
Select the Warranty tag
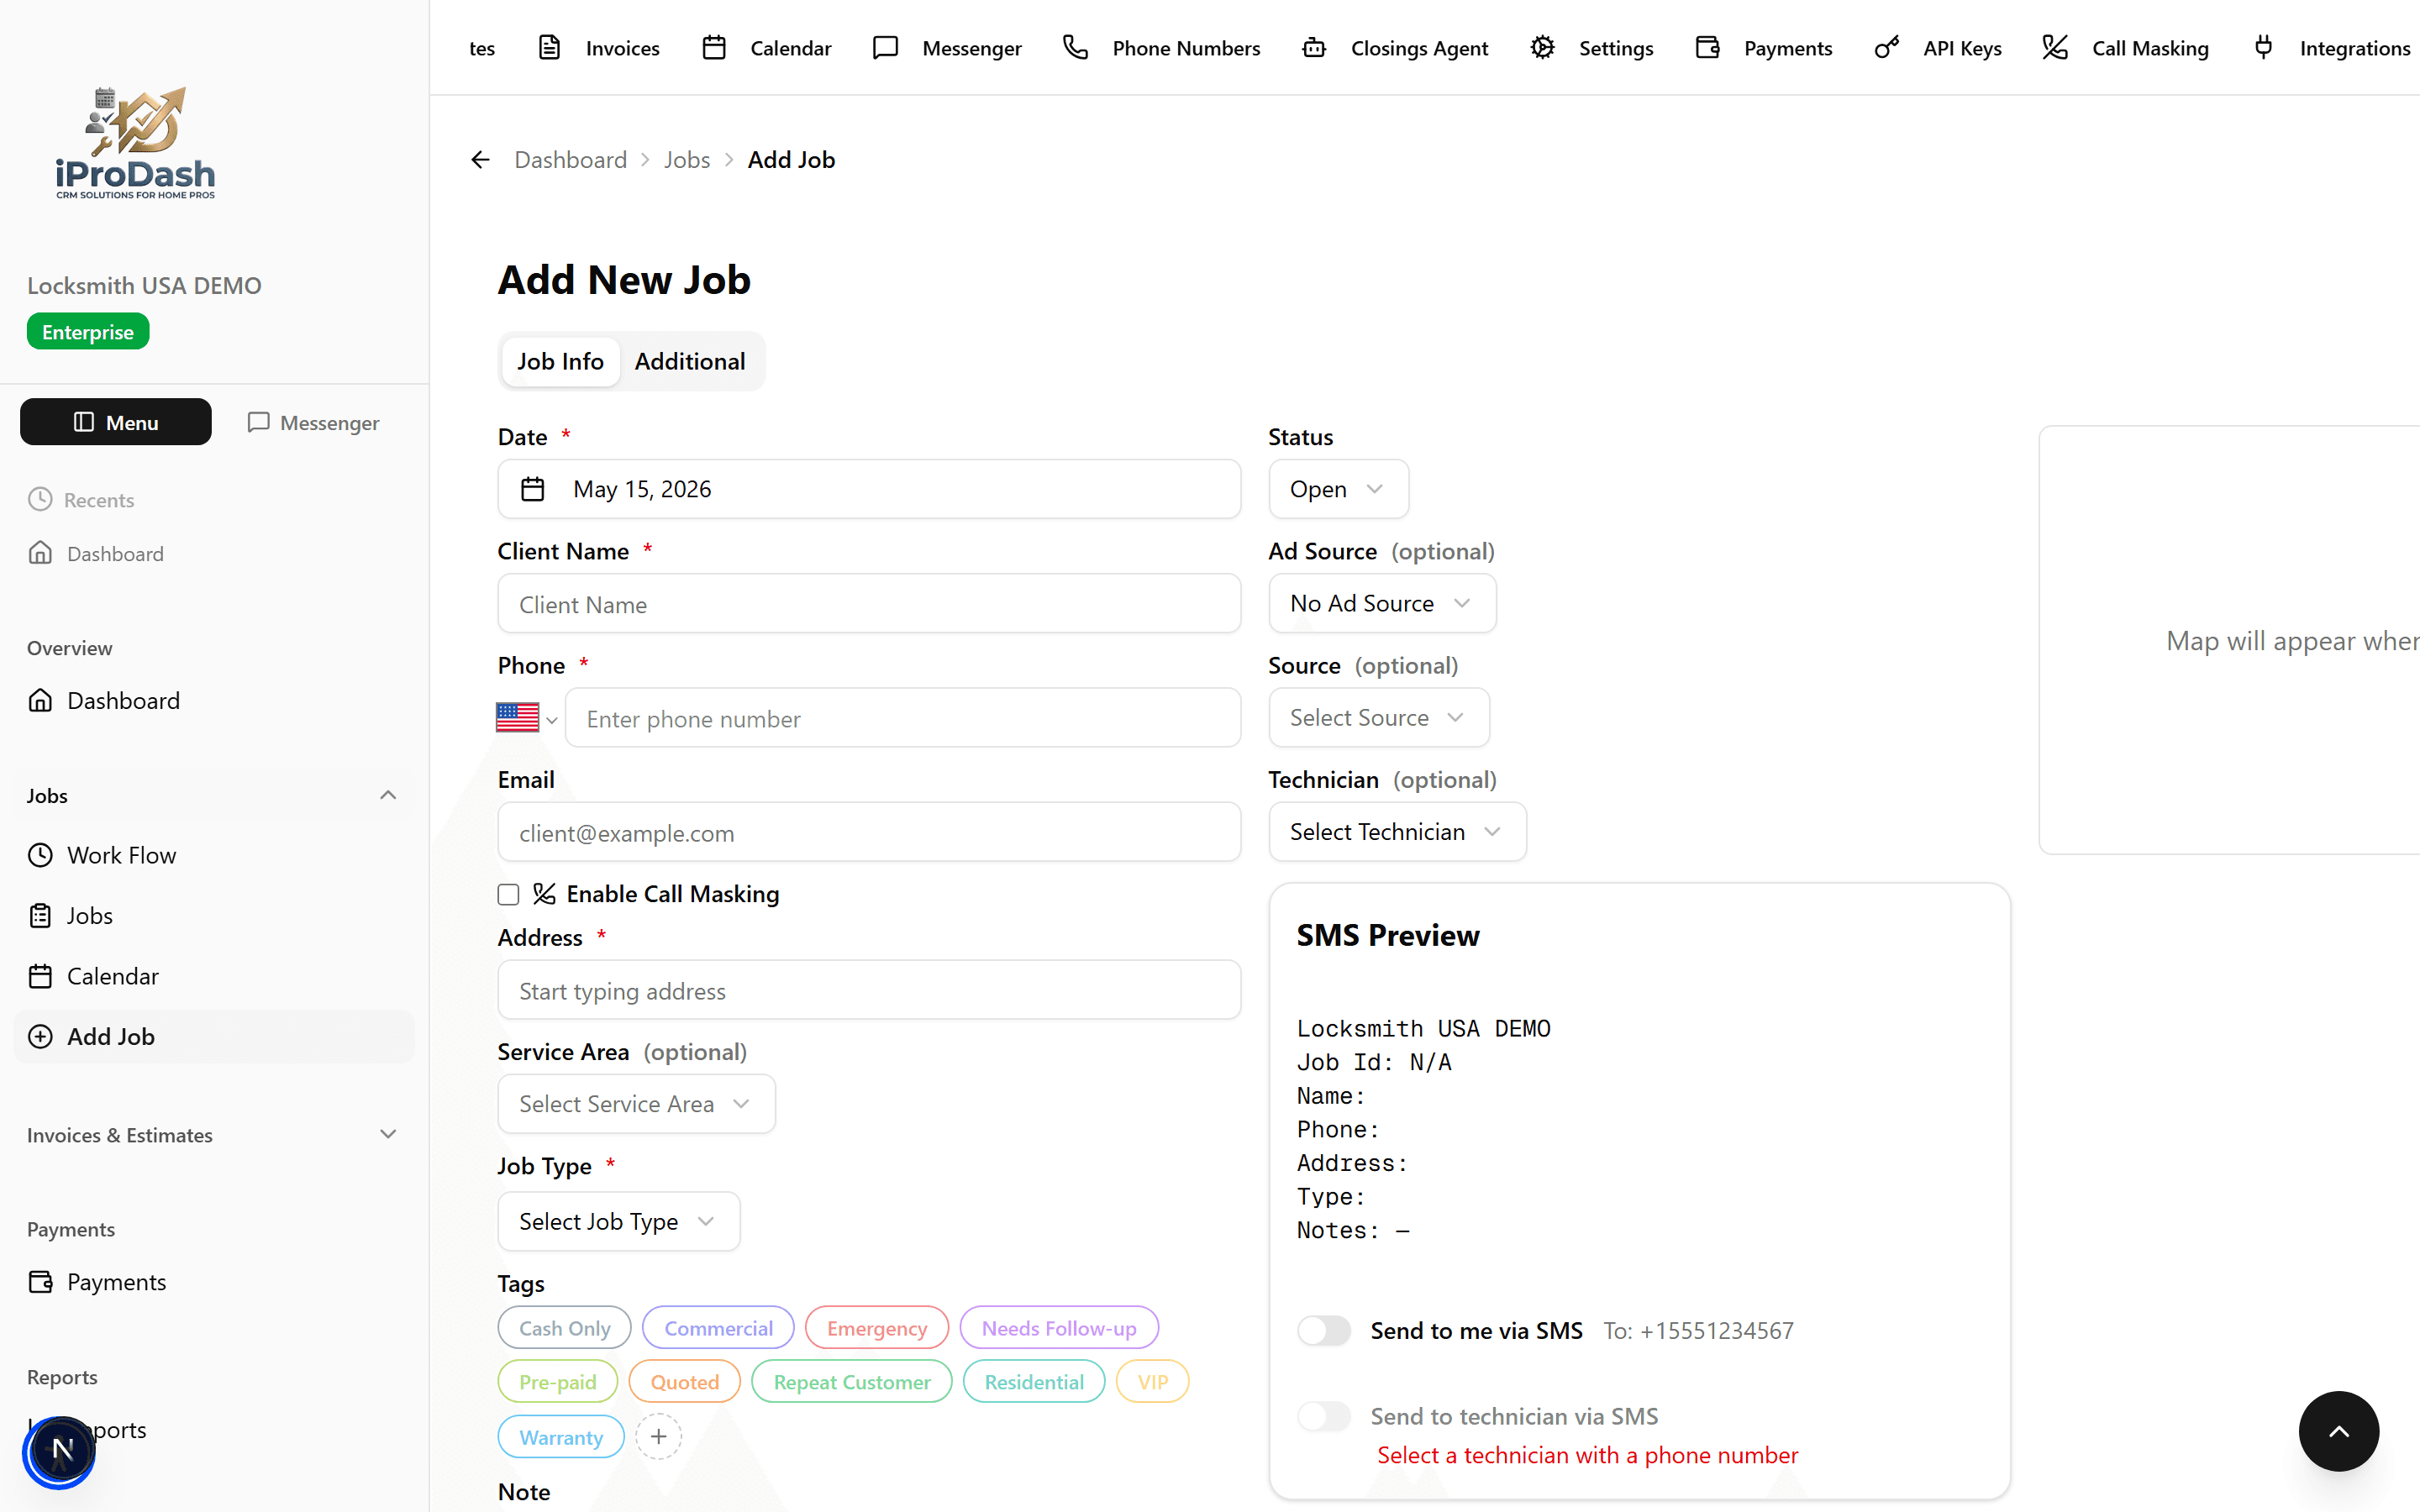561,1437
